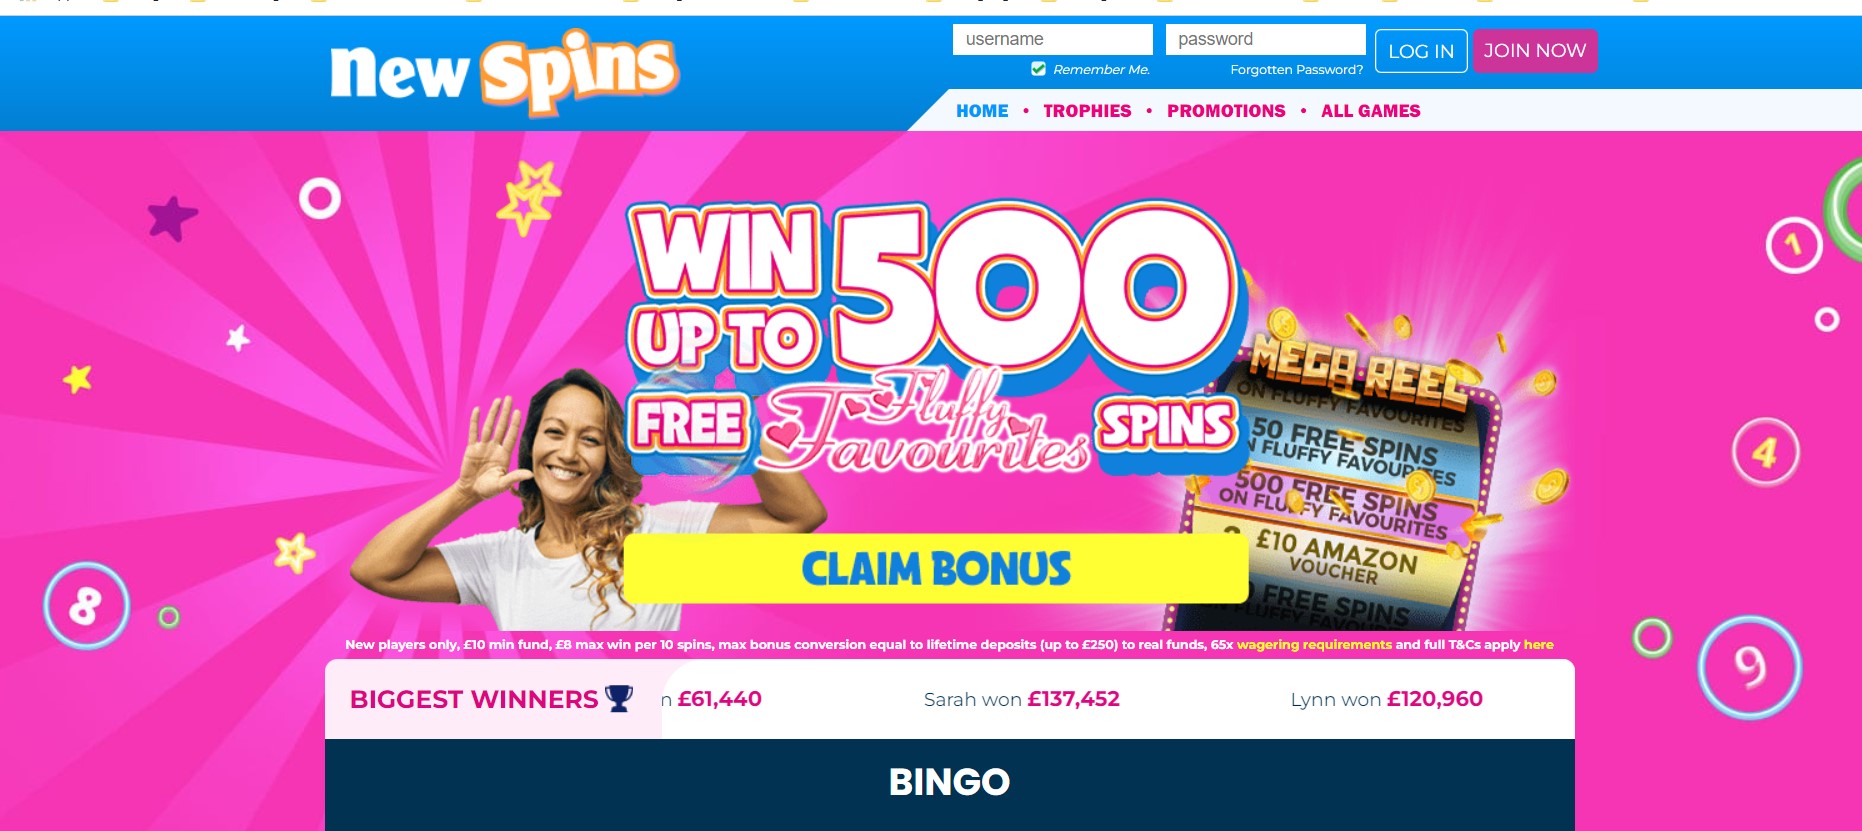The width and height of the screenshot is (1862, 831).
Task: Open the wagering requirements link
Action: (x=1314, y=644)
